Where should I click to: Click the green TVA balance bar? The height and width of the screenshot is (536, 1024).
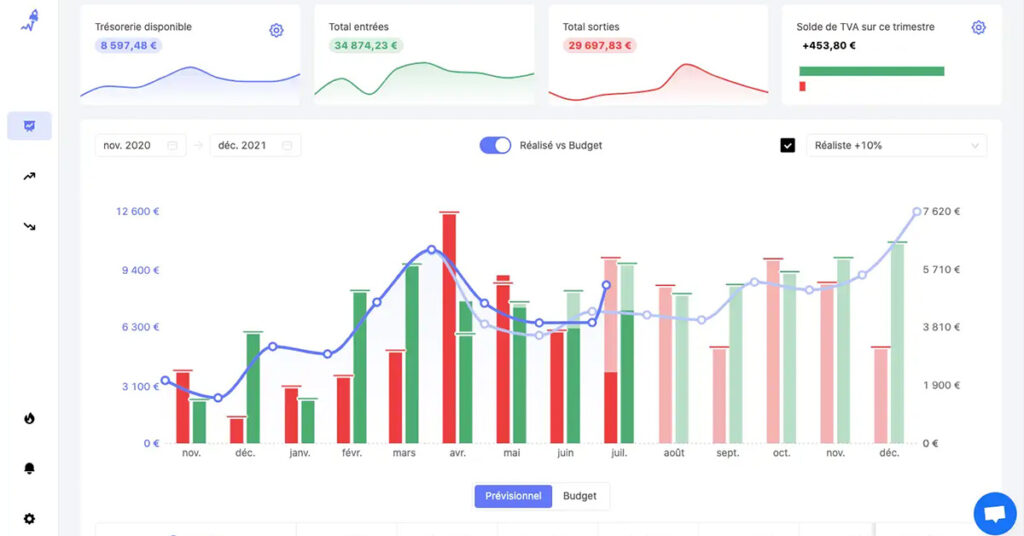pos(871,71)
